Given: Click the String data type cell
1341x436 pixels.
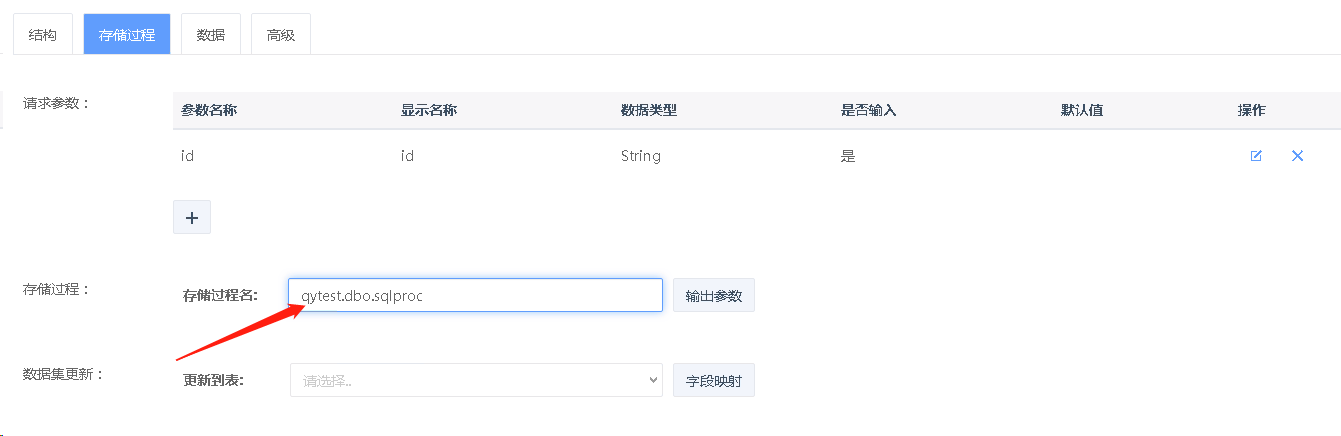Looking at the screenshot, I should (x=641, y=156).
